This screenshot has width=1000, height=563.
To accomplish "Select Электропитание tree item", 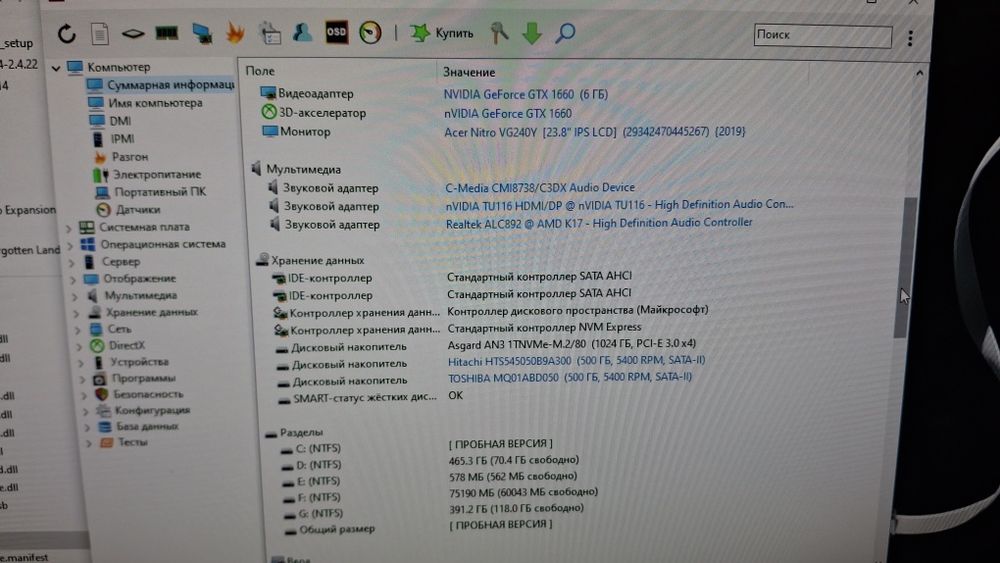I will pos(147,174).
